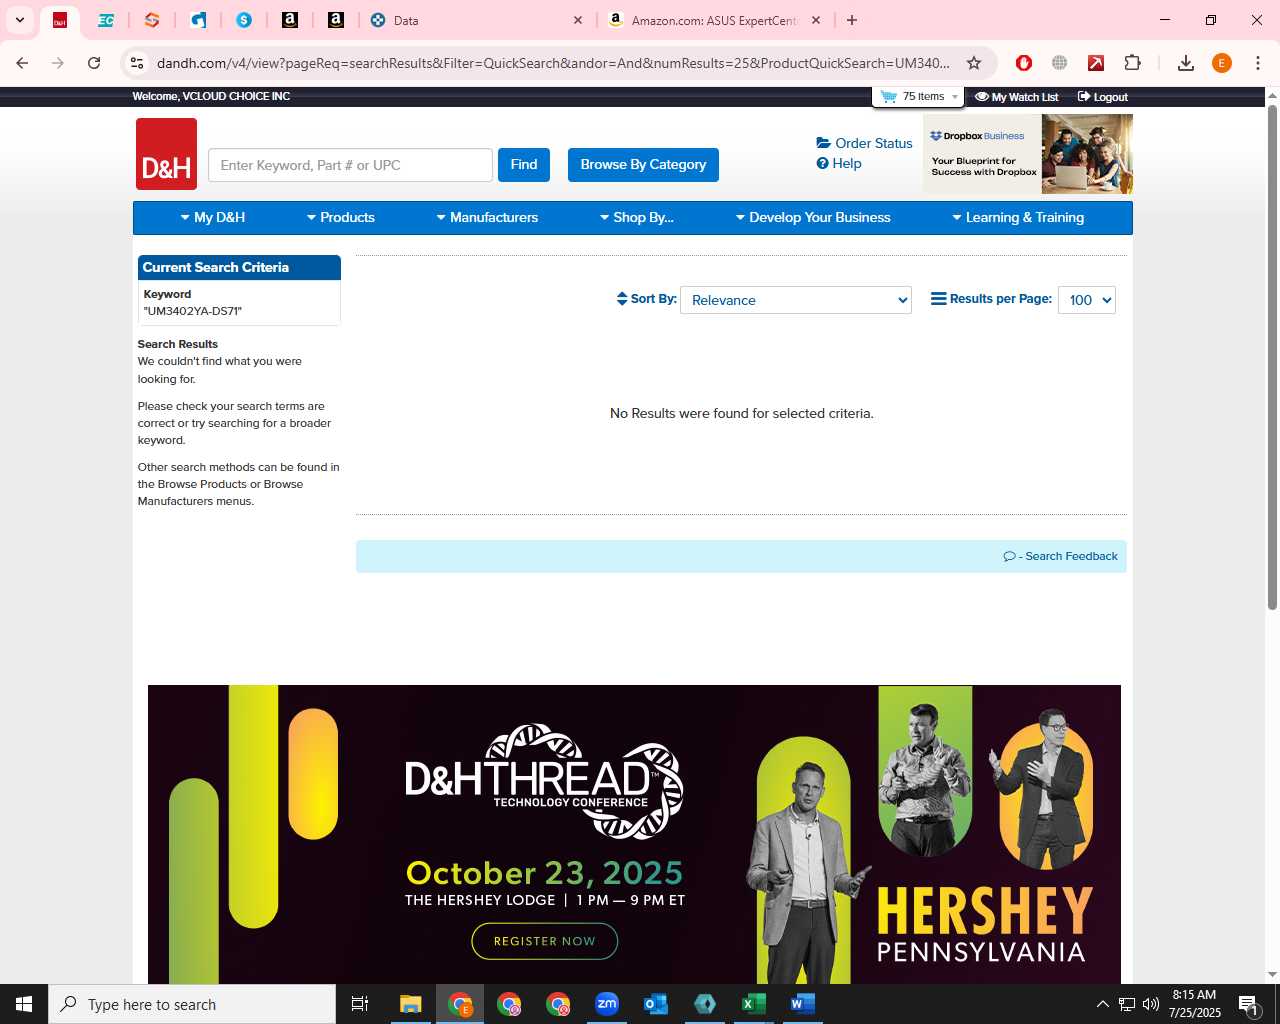Expand the My D&H menu
The width and height of the screenshot is (1280, 1024).
point(212,217)
